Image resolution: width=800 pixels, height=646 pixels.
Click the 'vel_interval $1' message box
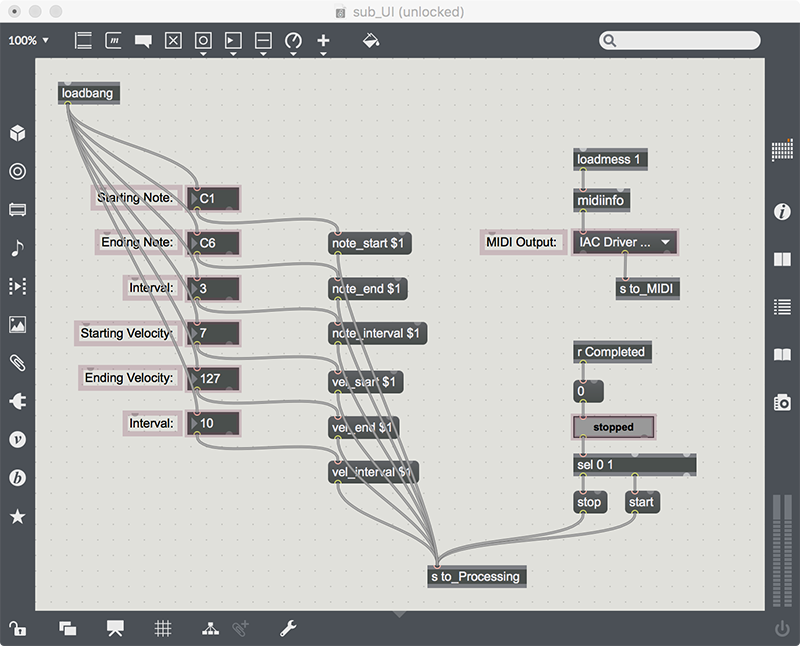coord(373,472)
